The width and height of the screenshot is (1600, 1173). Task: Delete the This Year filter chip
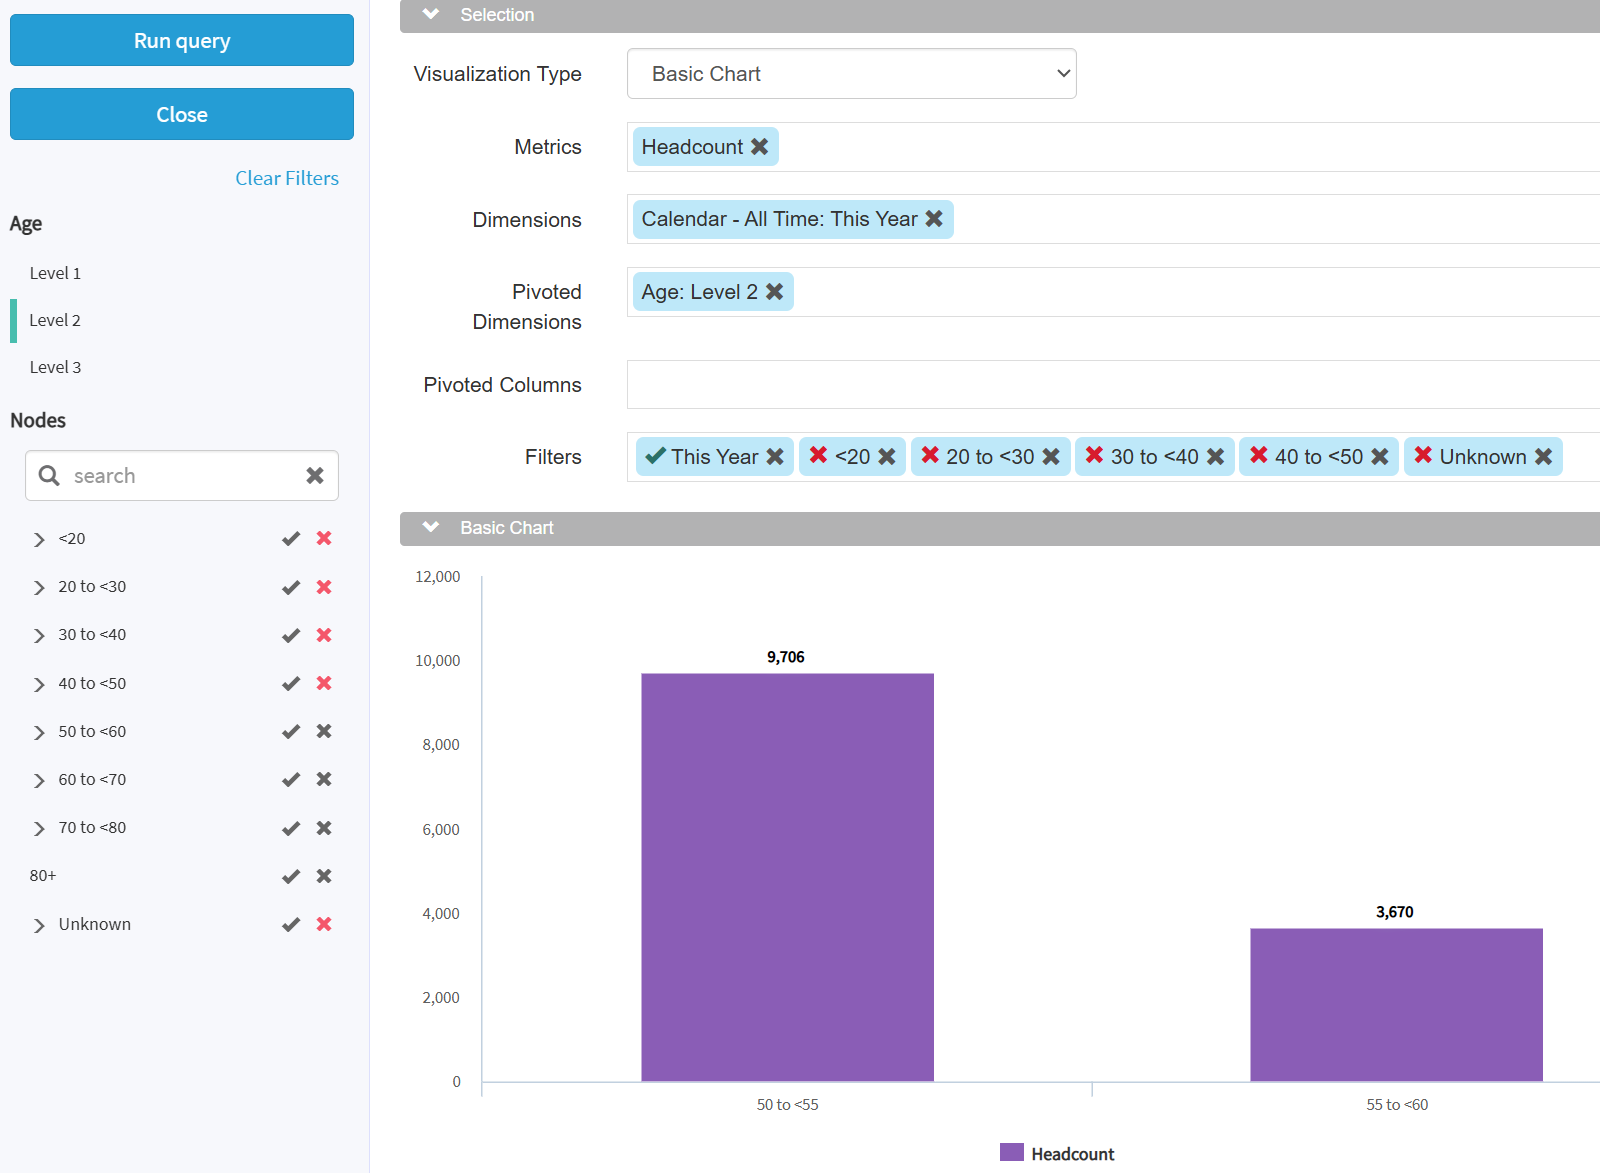775,457
